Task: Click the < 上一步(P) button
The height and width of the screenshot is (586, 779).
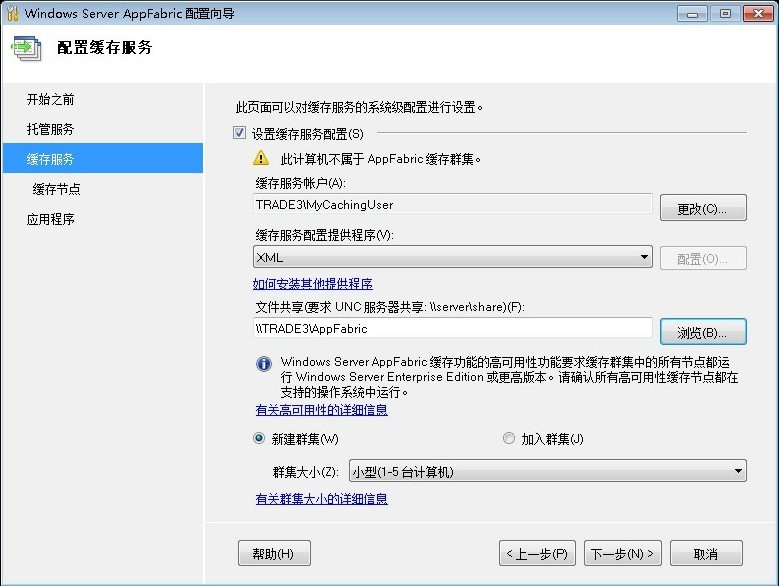Action: [537, 553]
